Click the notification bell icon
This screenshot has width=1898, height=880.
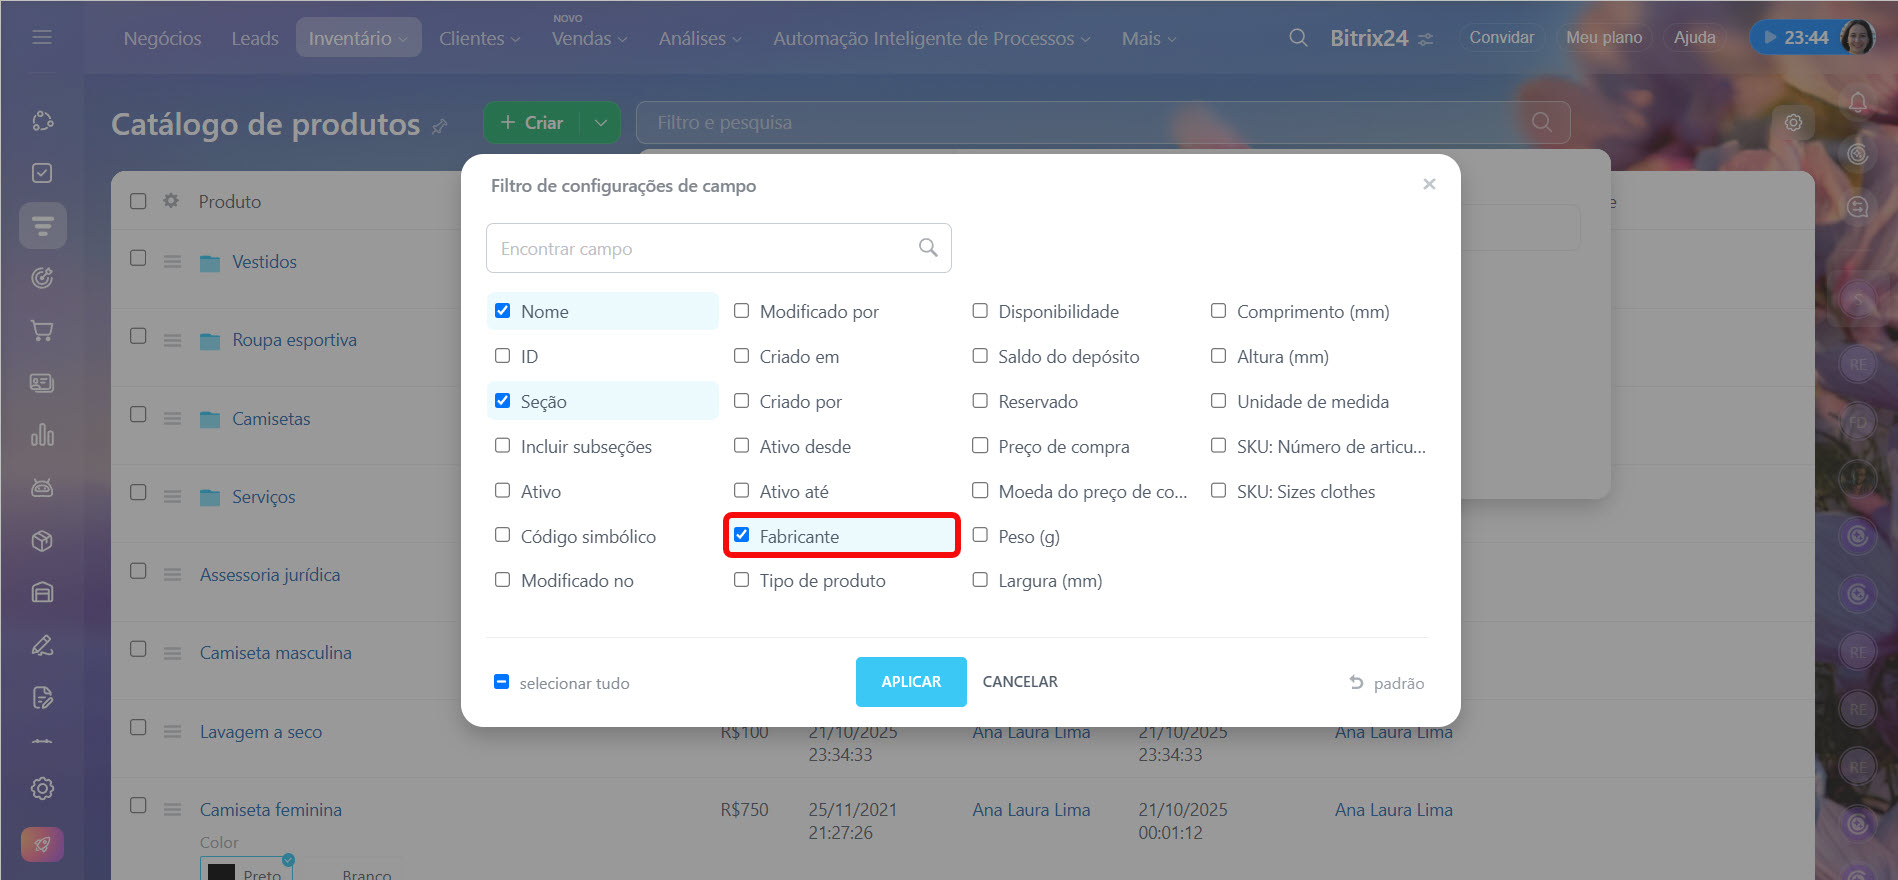click(1857, 102)
